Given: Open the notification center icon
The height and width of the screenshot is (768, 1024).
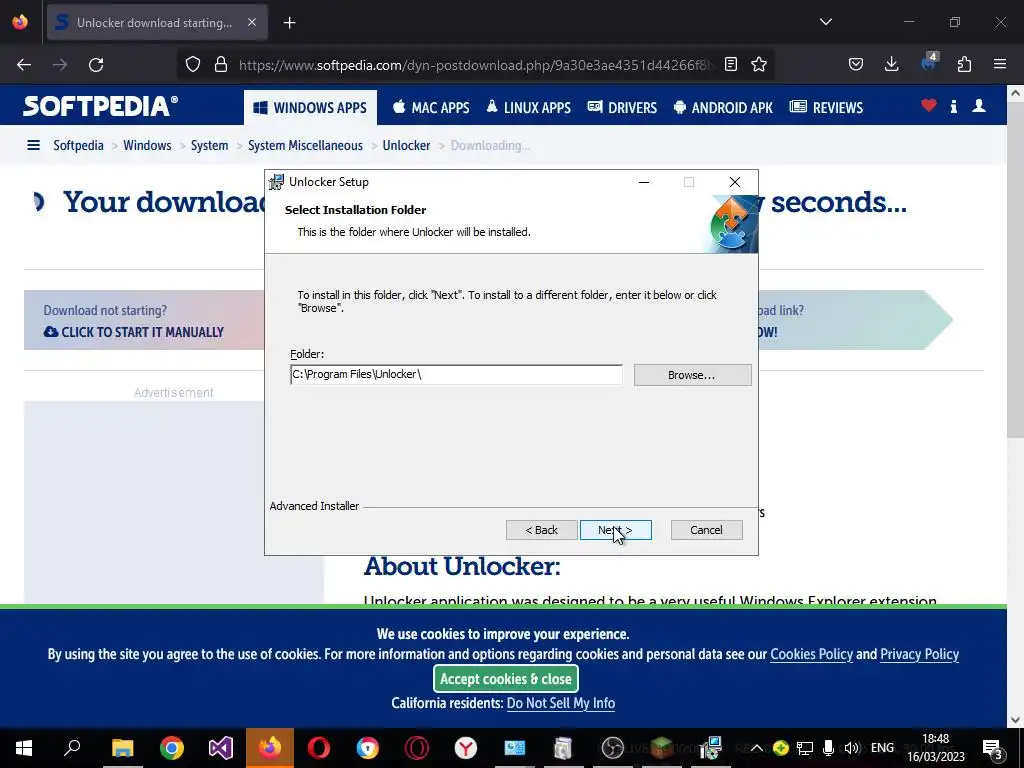Looking at the screenshot, I should 992,748.
